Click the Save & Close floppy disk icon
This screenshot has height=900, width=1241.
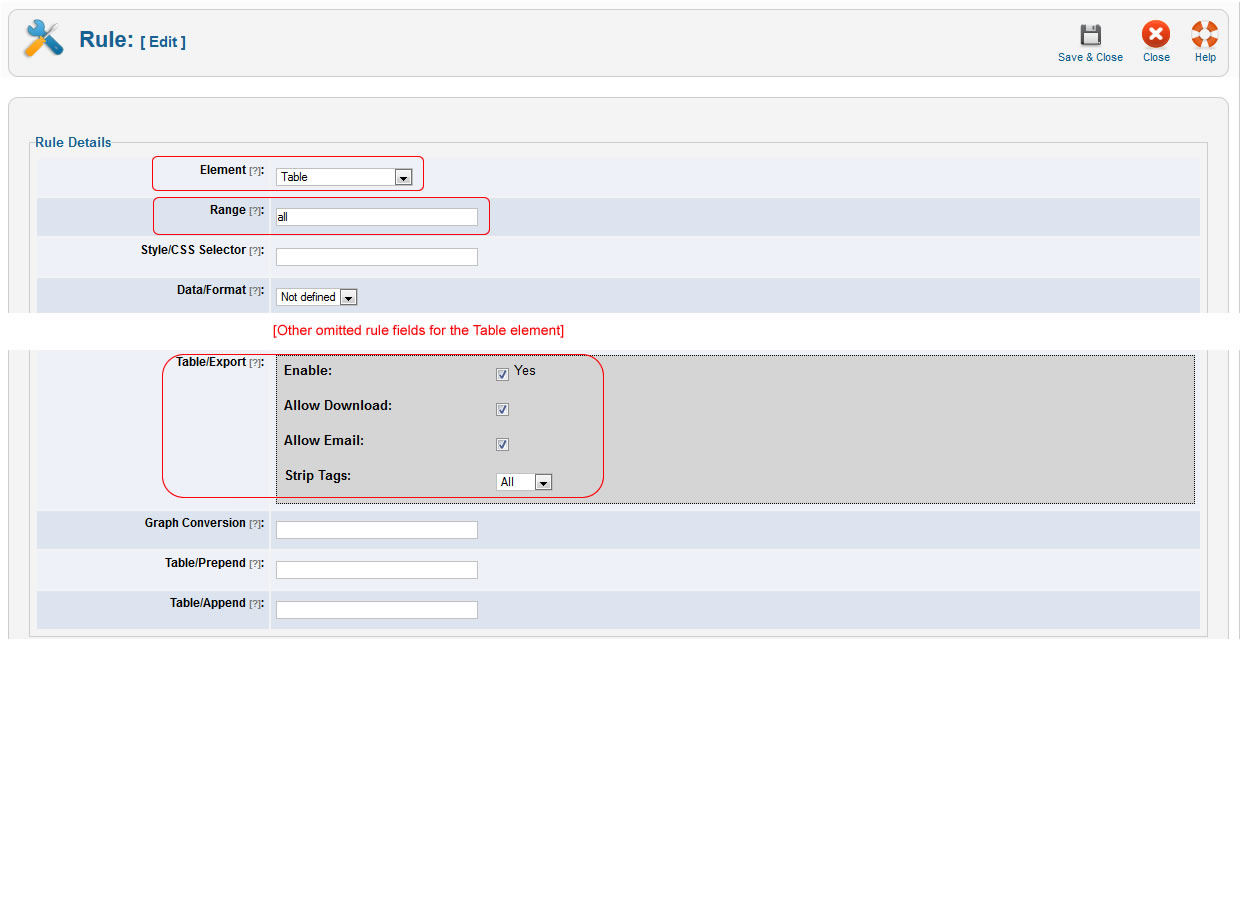pyautogui.click(x=1090, y=35)
